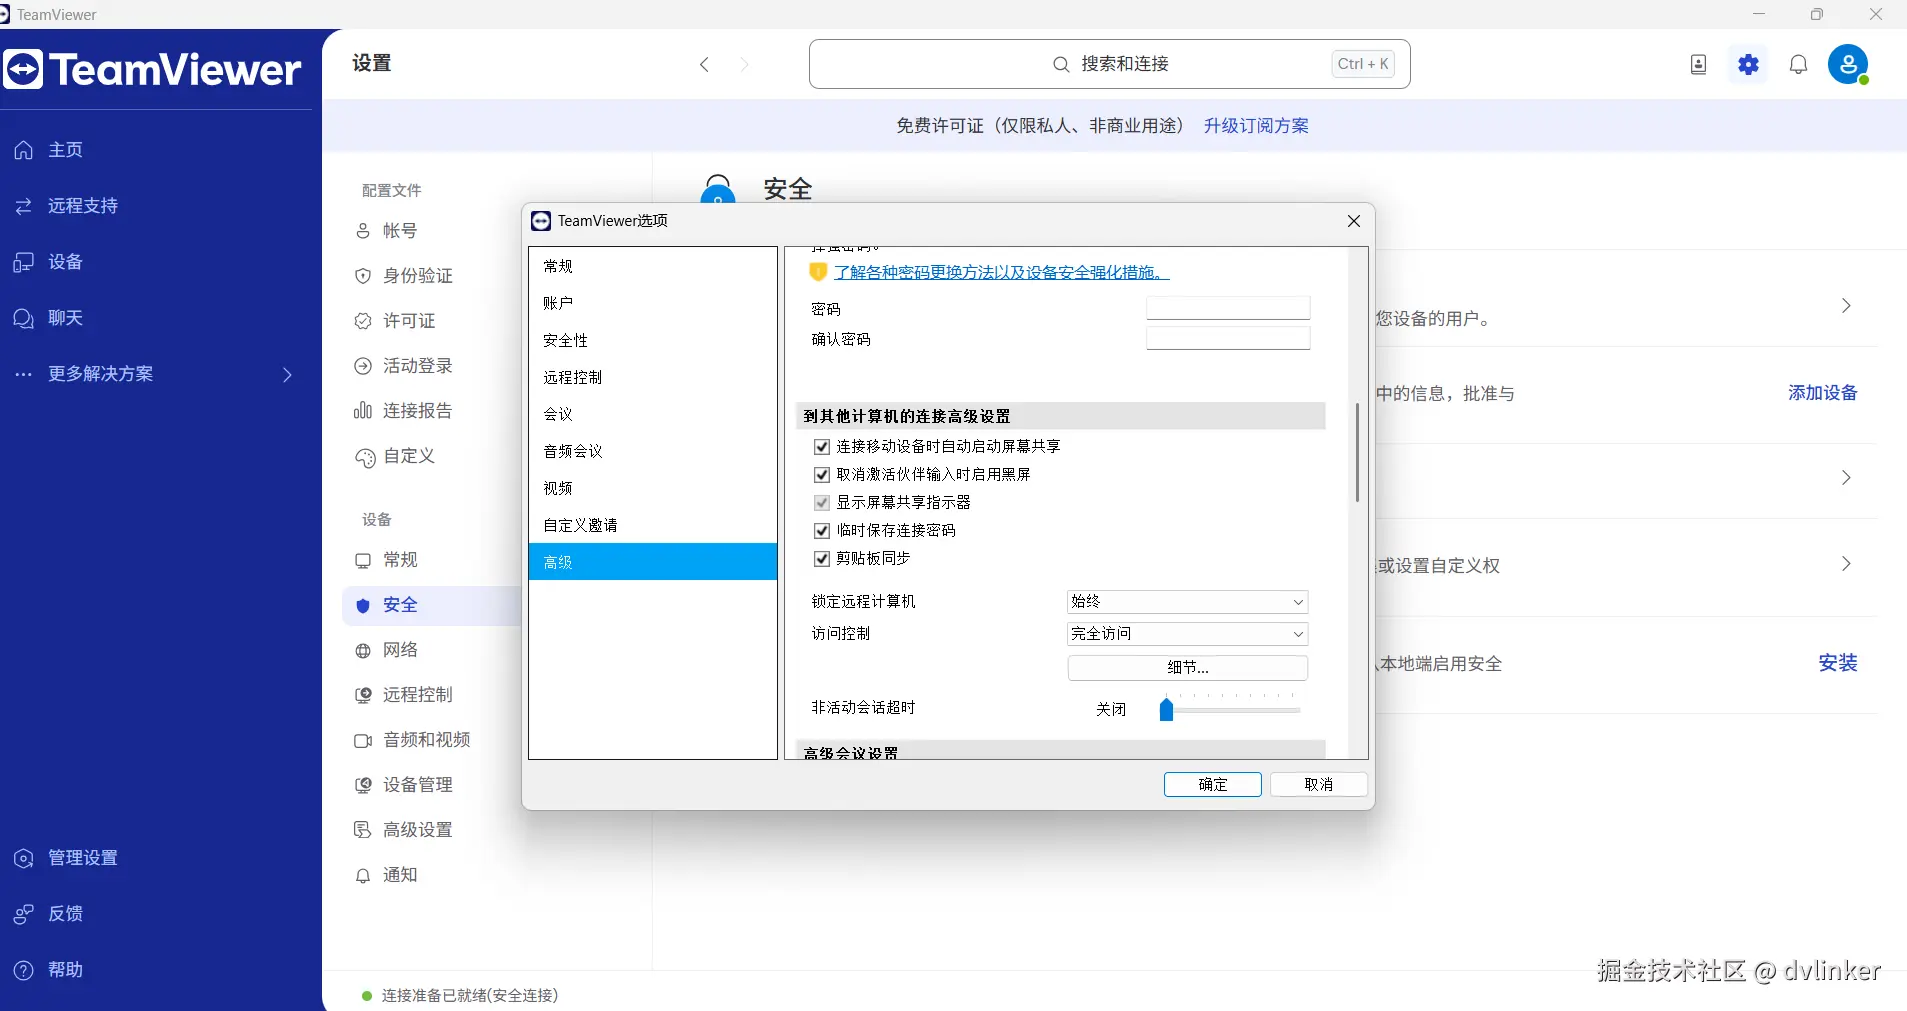
Task: Click the account person icon beside 帐号
Action: click(363, 231)
